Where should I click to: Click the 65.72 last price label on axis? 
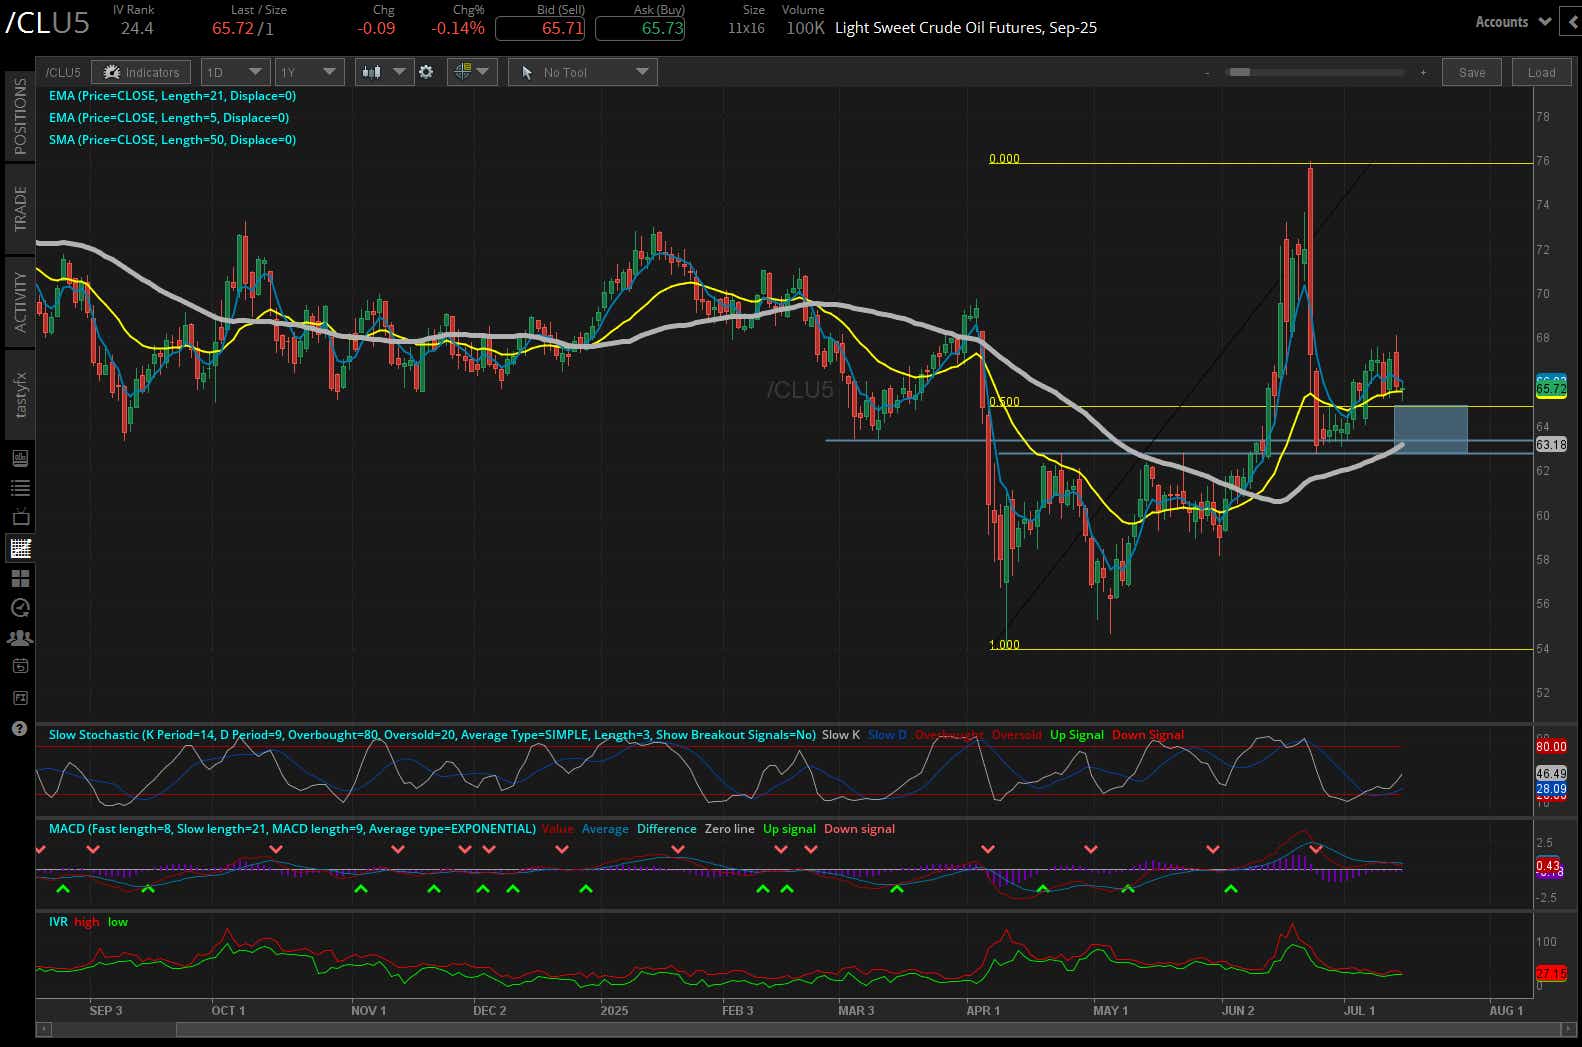[1551, 388]
